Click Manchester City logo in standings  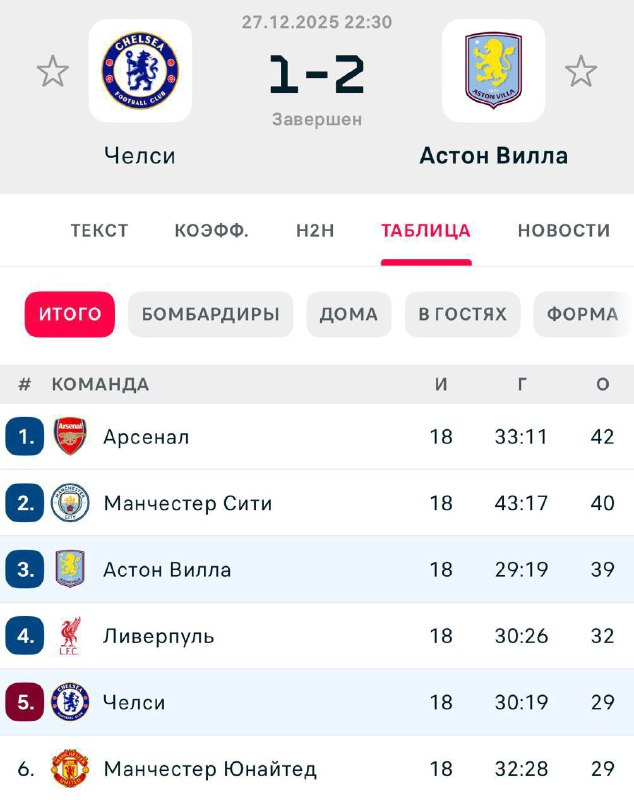70,503
